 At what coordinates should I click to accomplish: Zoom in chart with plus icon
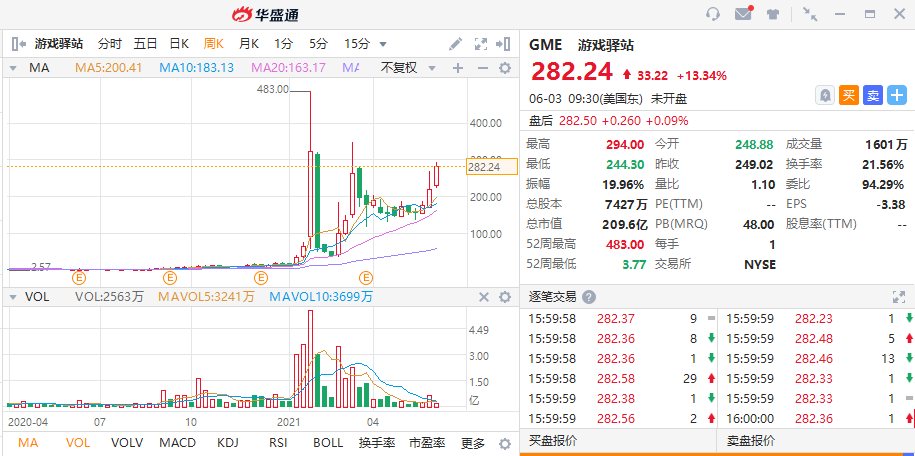458,68
